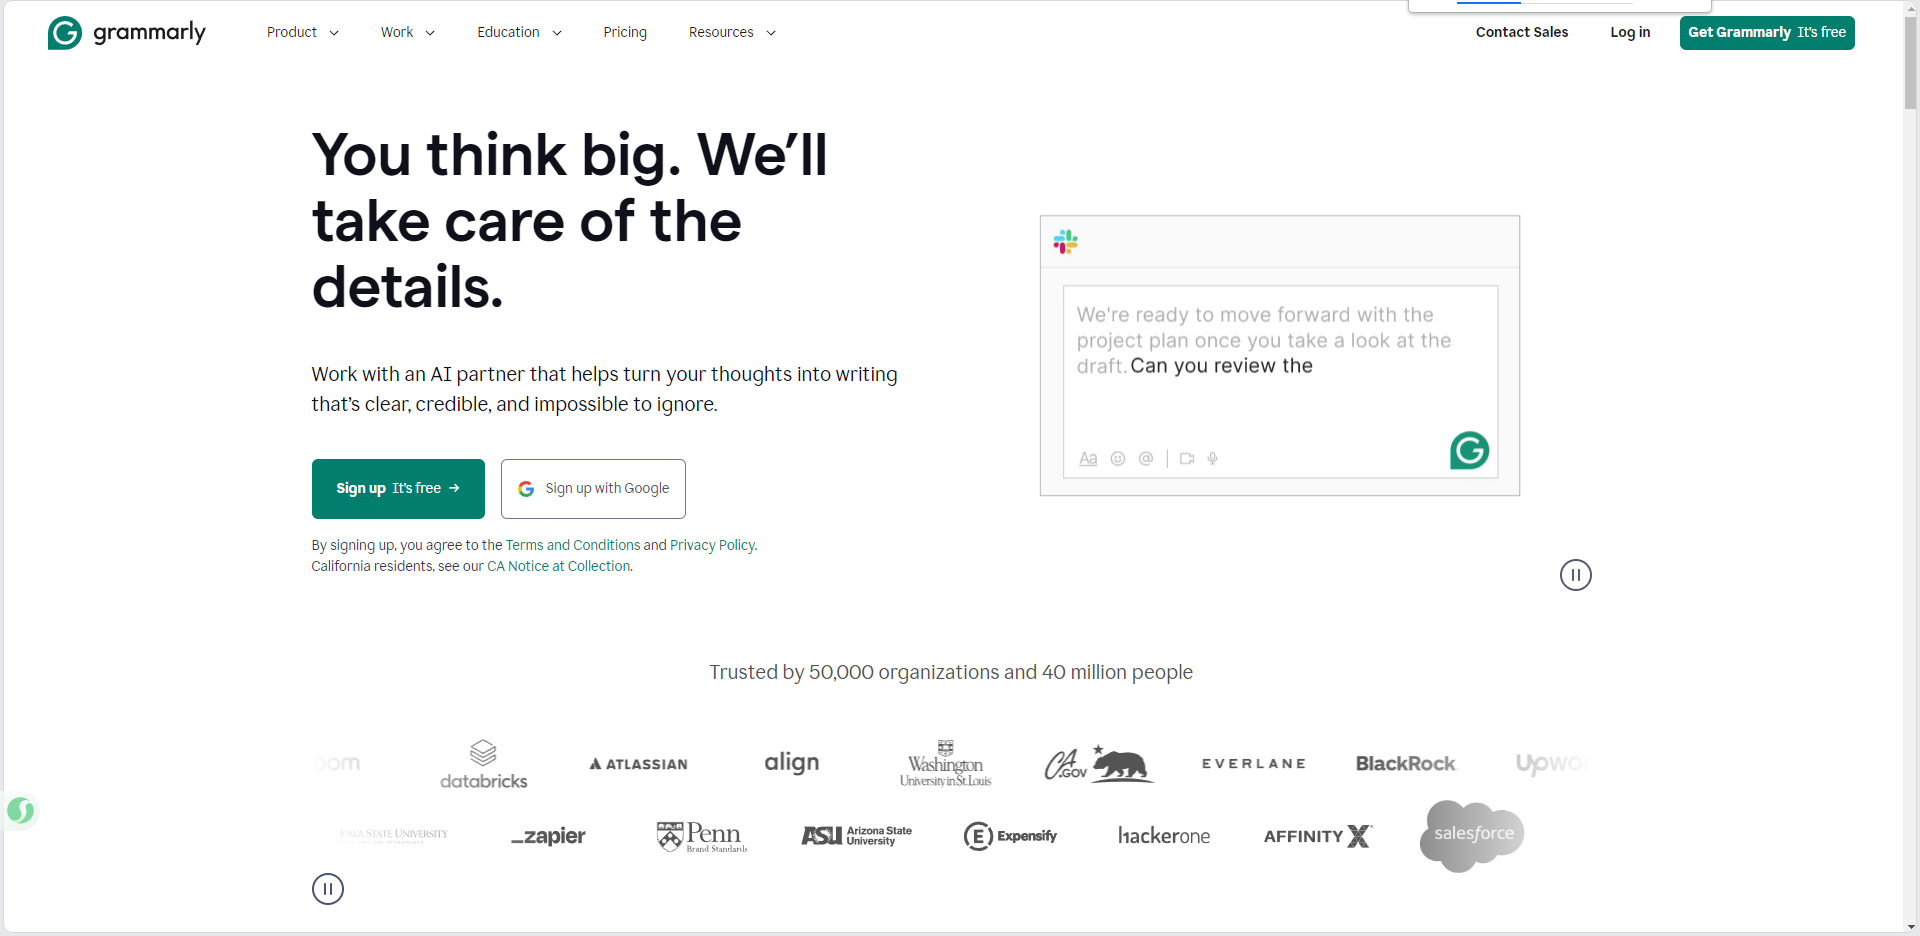
Task: Open the Resources dropdown menu
Action: click(731, 33)
